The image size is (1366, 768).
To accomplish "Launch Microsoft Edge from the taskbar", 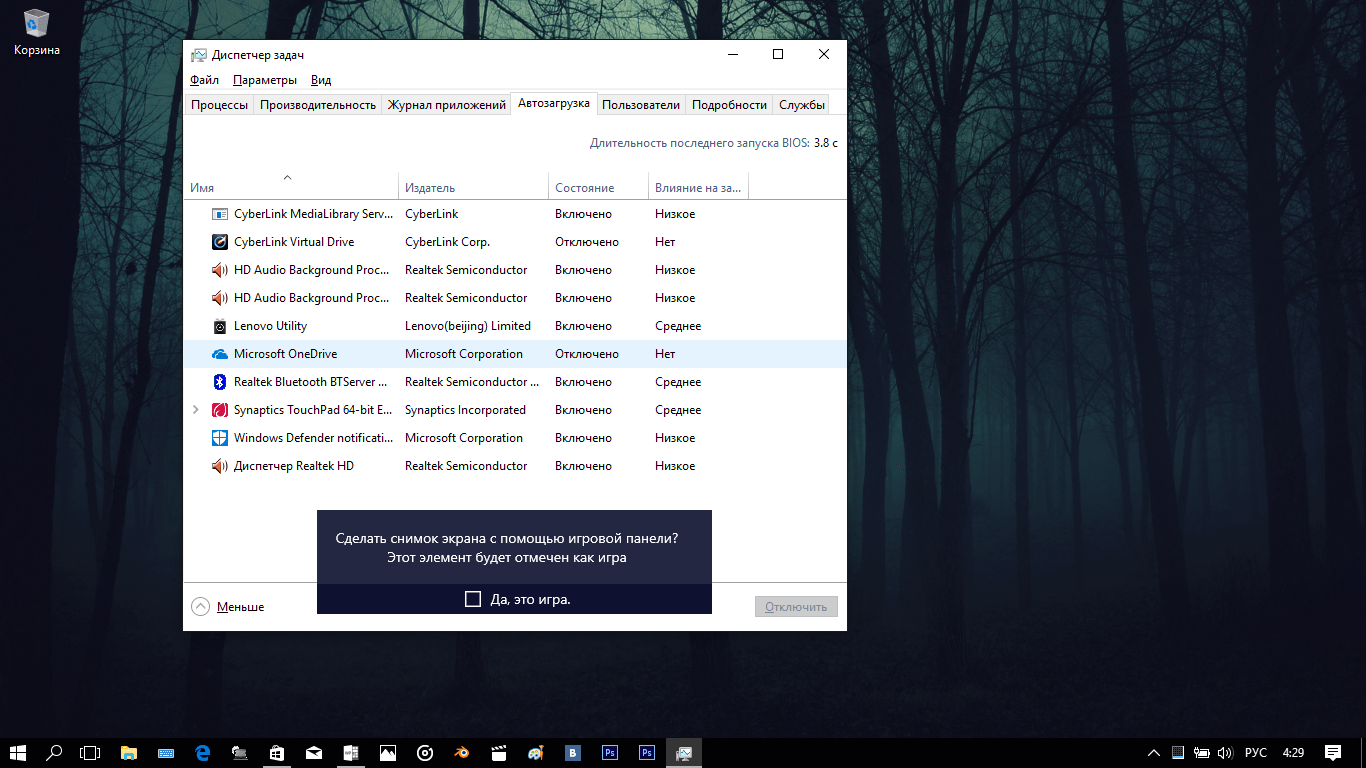I will [x=202, y=753].
